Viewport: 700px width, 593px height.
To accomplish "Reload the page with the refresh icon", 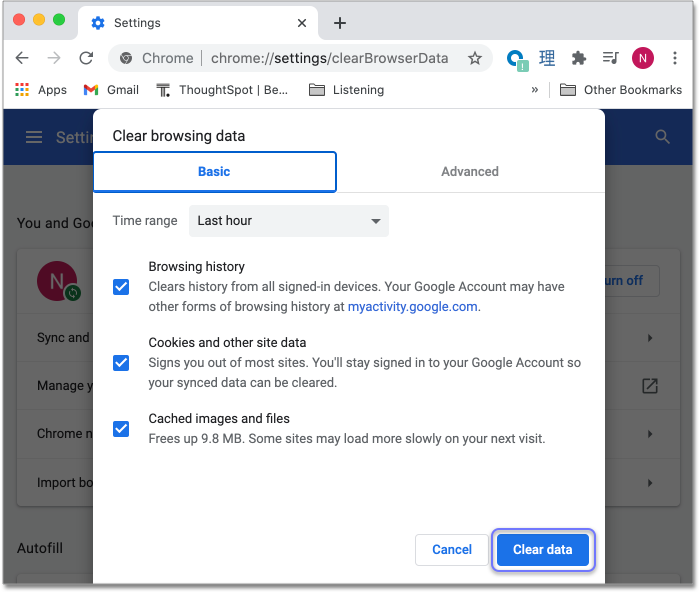I will 86,58.
